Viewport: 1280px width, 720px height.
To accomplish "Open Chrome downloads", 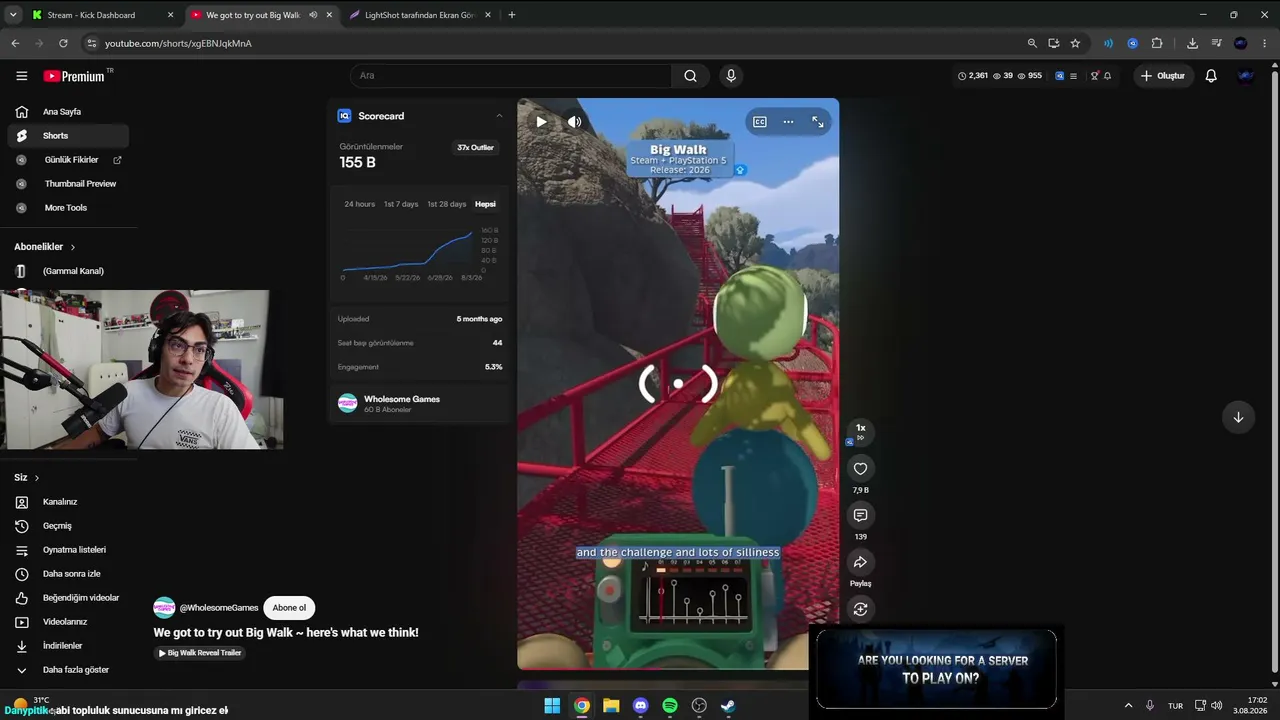I will 1192,43.
